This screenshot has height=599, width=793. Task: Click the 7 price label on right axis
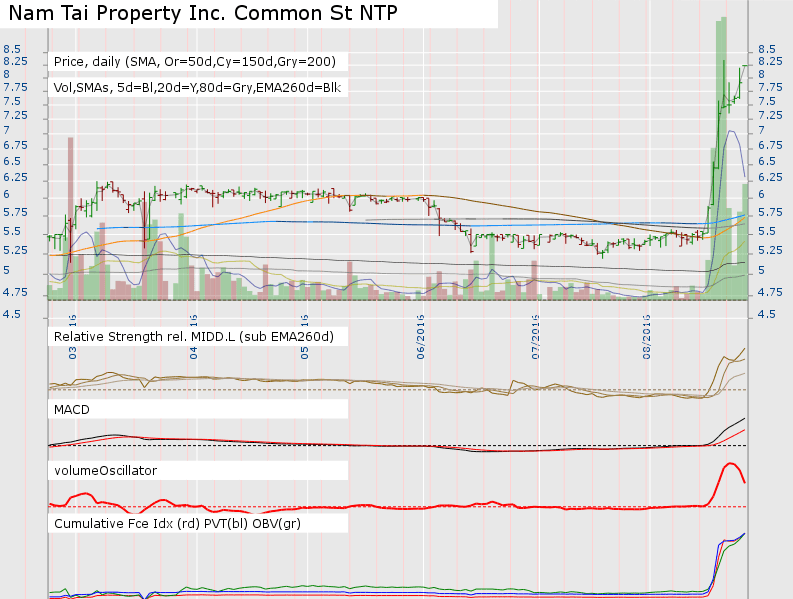(761, 130)
